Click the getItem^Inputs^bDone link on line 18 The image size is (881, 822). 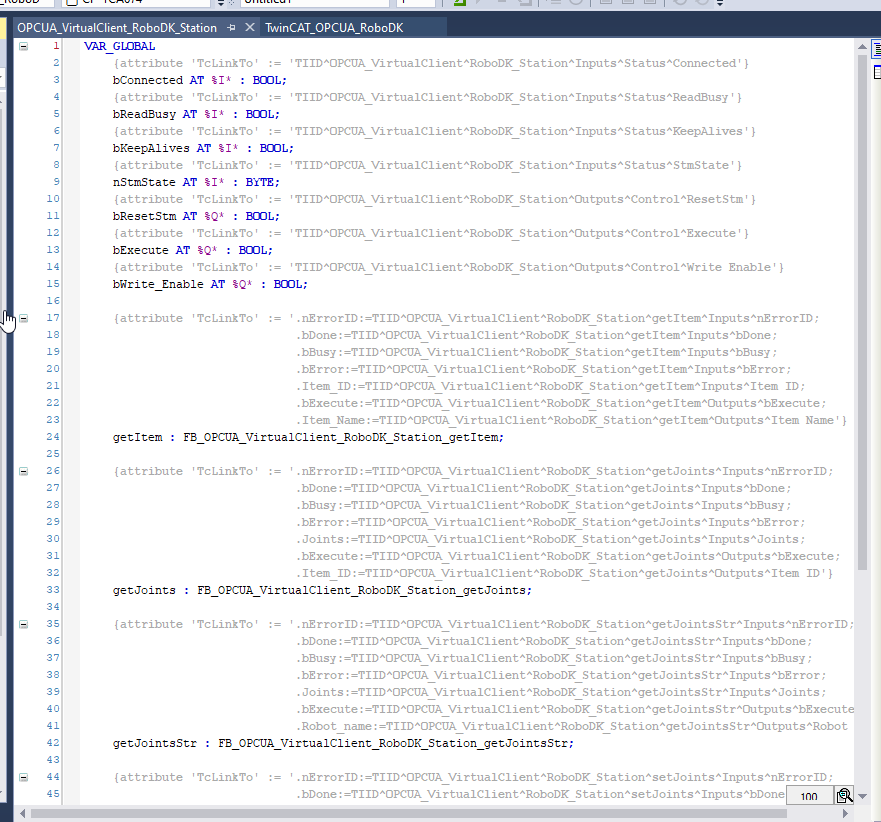point(537,335)
